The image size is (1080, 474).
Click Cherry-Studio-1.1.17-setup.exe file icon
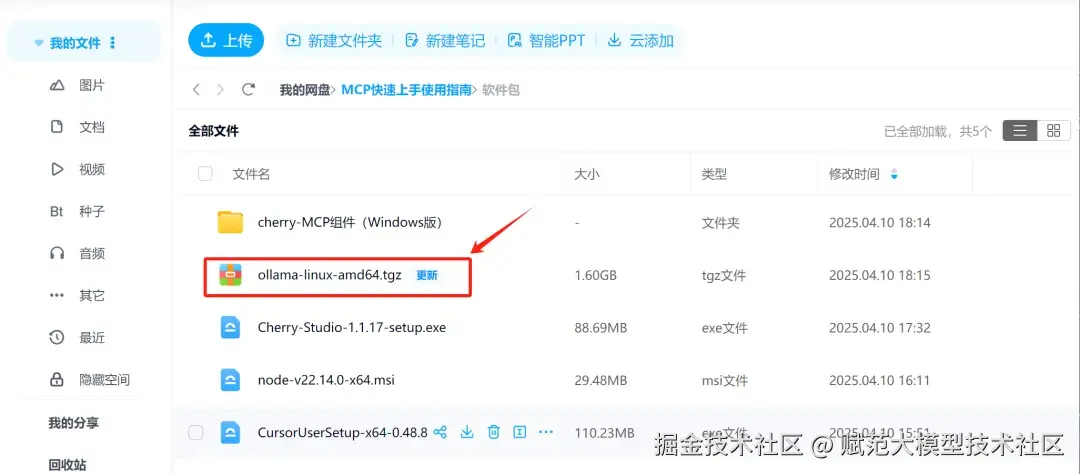click(x=231, y=328)
